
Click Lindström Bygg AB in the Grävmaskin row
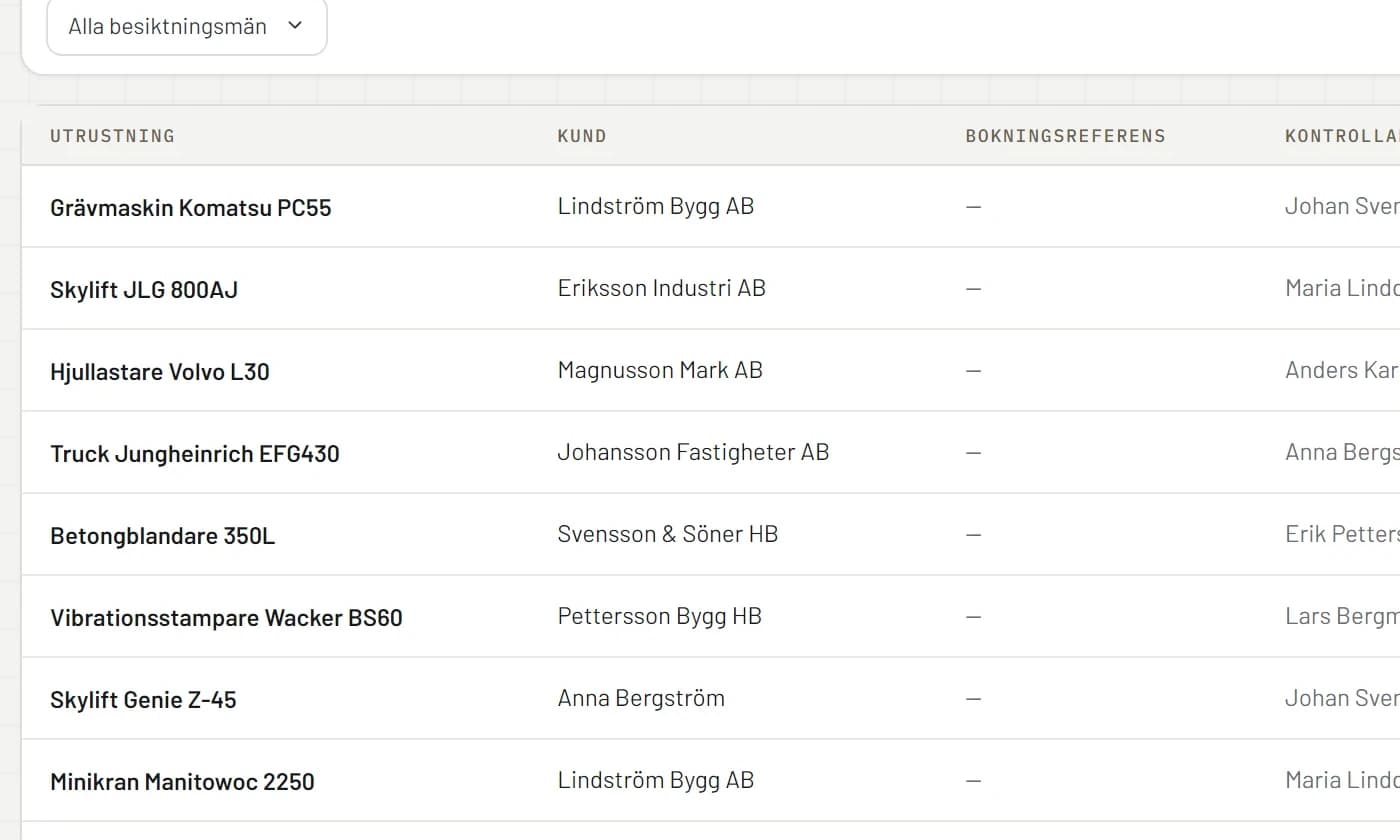coord(656,206)
